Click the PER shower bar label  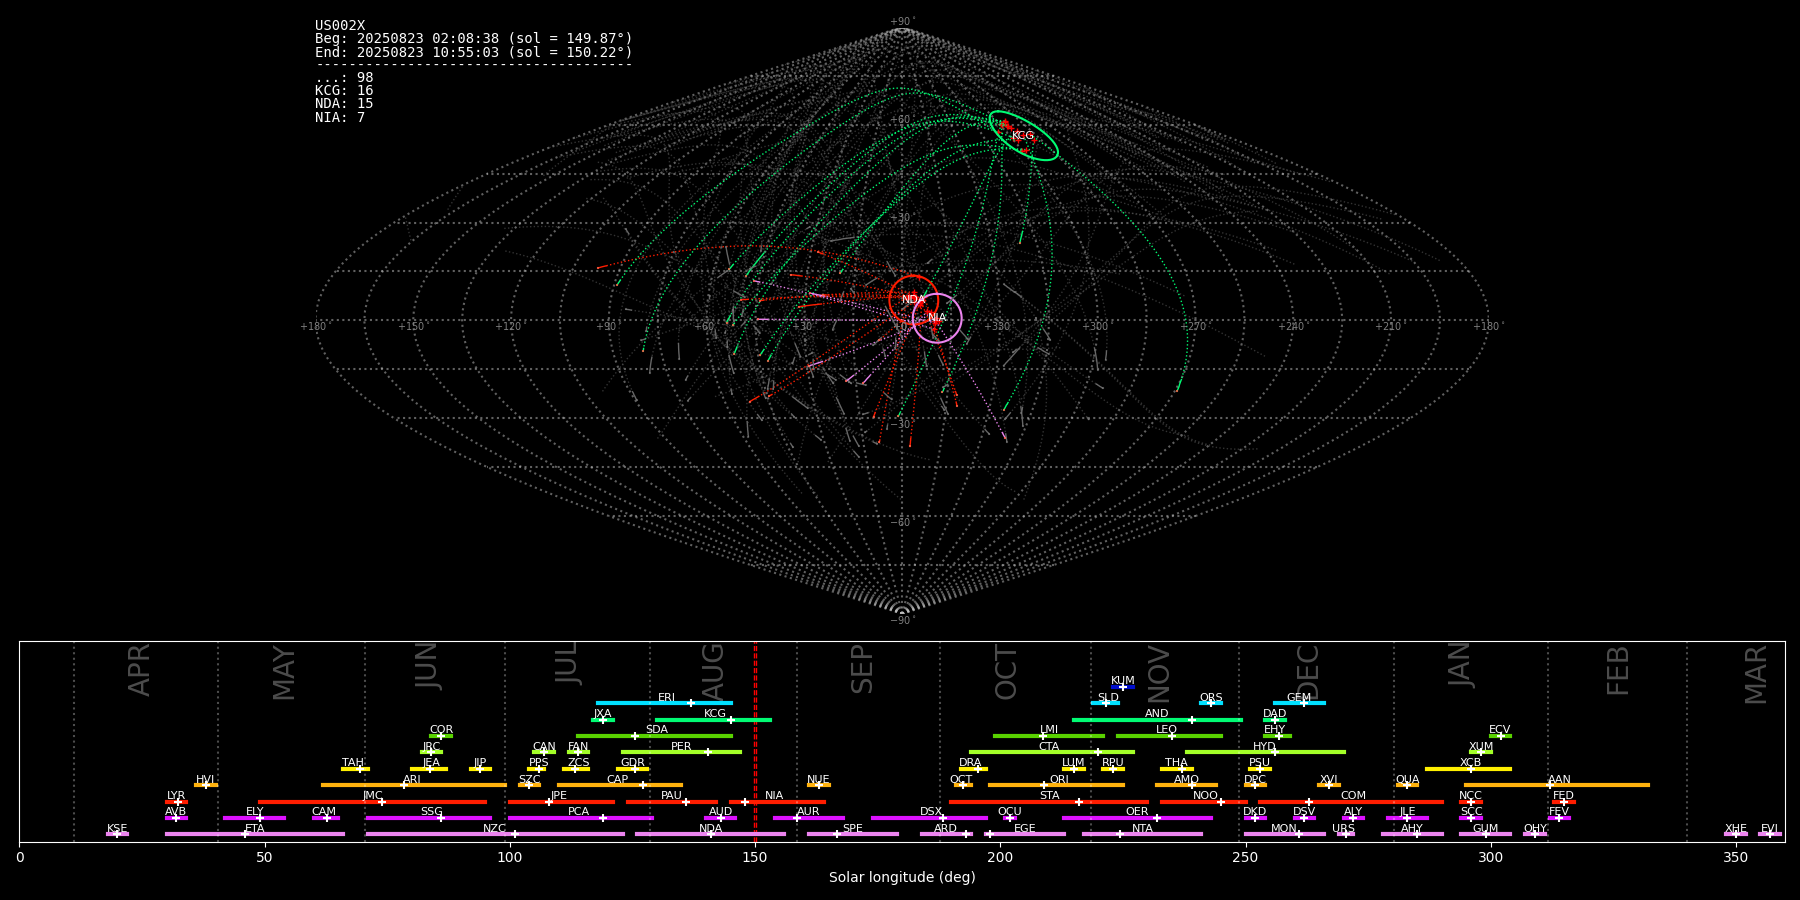[x=681, y=747]
